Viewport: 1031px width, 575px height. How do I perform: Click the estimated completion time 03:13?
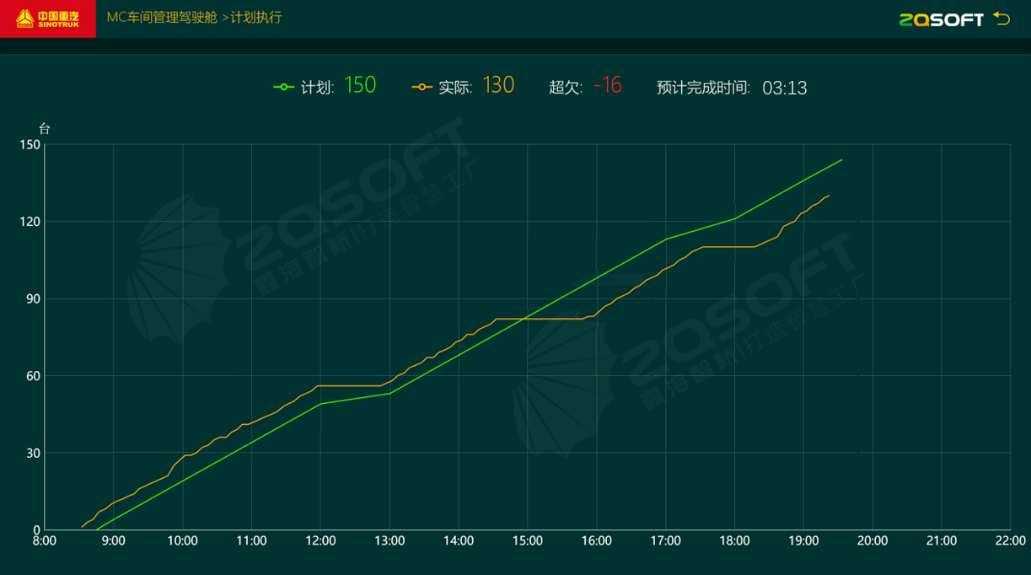[x=784, y=88]
